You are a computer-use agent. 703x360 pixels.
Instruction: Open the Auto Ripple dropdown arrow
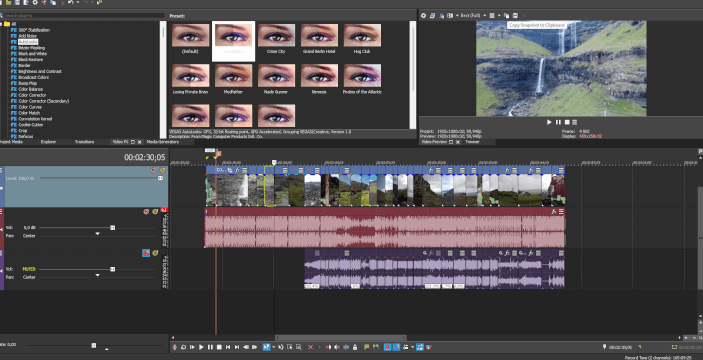(x=412, y=347)
